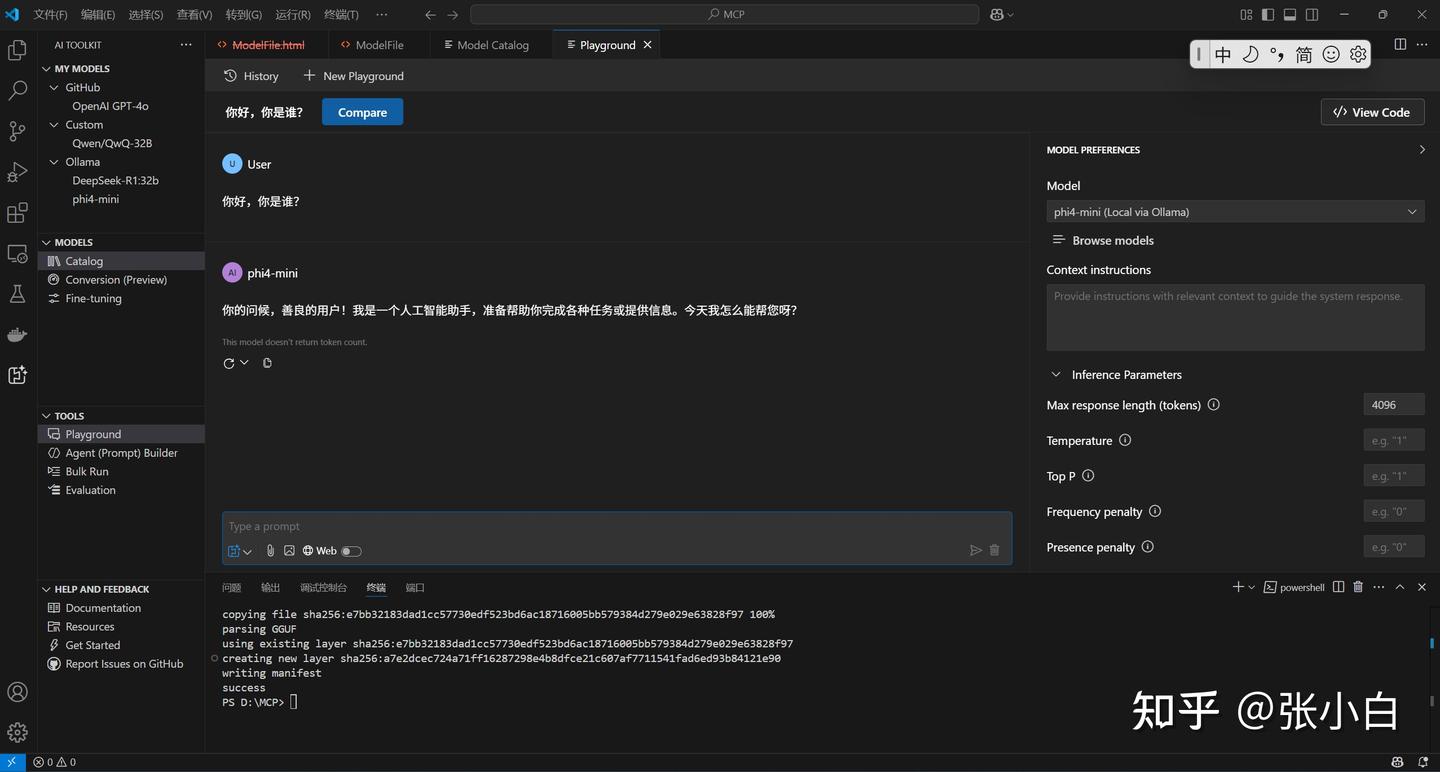Image resolution: width=1440 pixels, height=772 pixels.
Task: Go back with the navigation arrow
Action: pos(430,15)
